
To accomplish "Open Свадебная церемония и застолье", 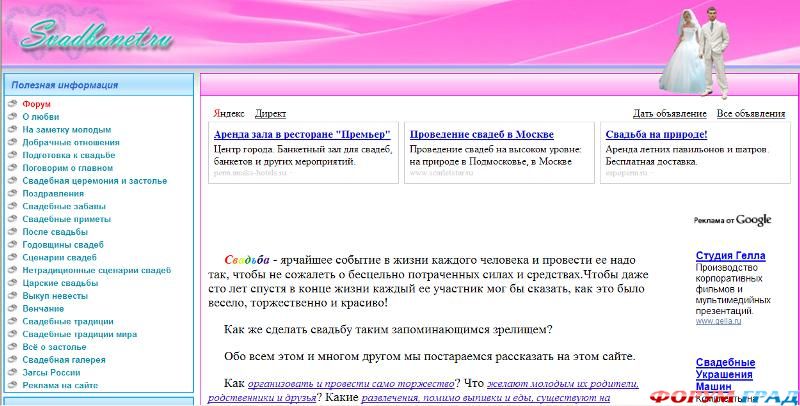I will pyautogui.click(x=95, y=181).
